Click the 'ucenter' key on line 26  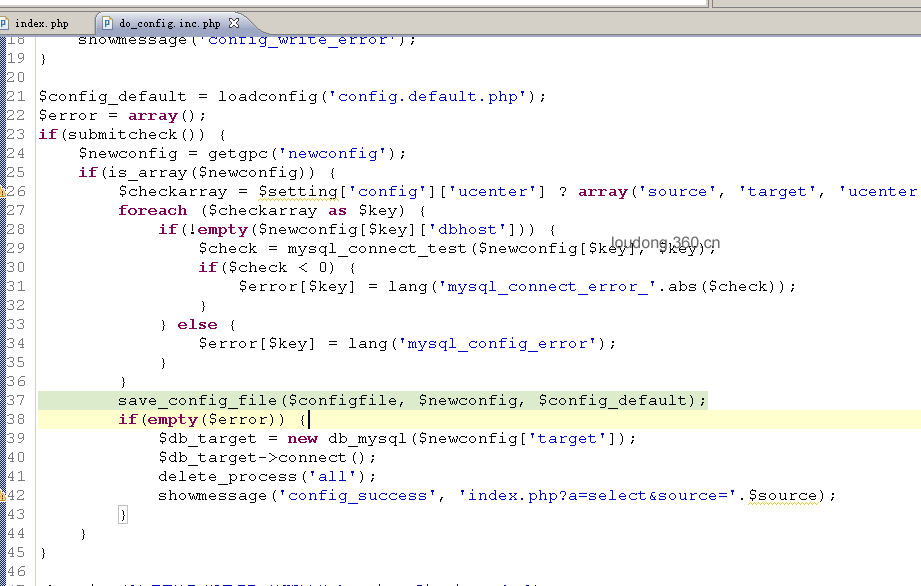(x=497, y=191)
